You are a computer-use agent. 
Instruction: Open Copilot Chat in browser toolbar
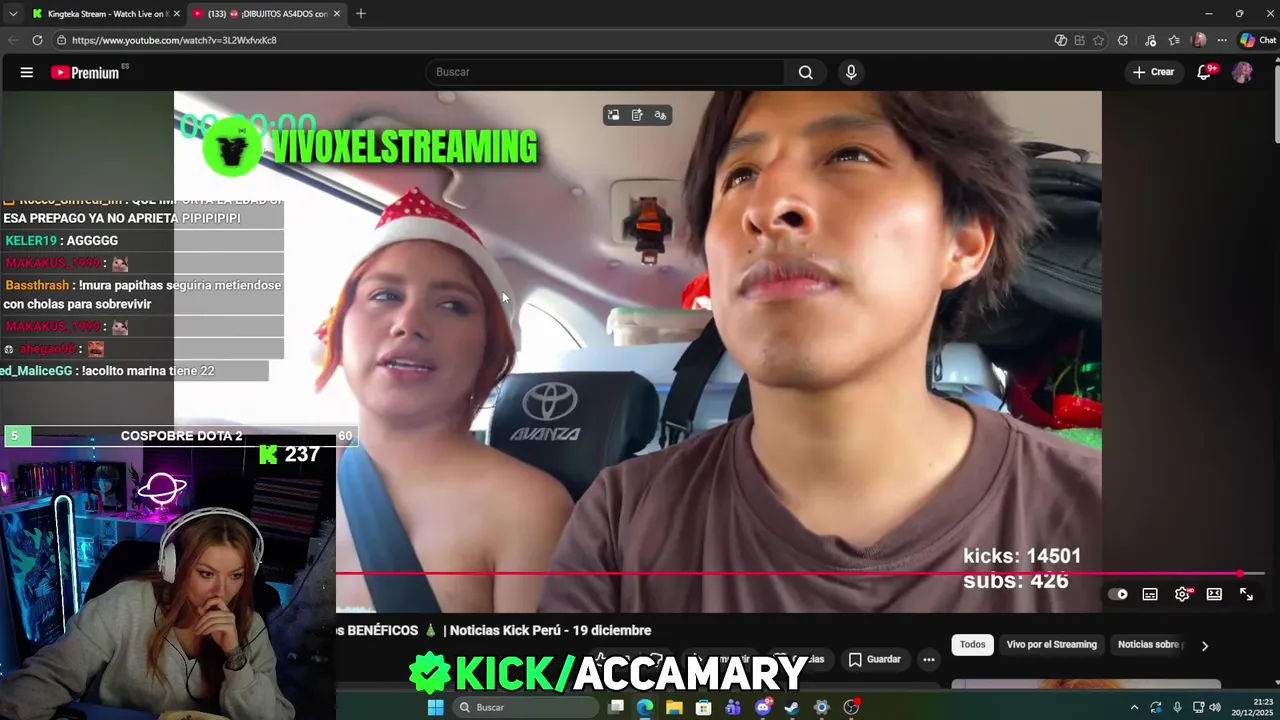[1258, 40]
